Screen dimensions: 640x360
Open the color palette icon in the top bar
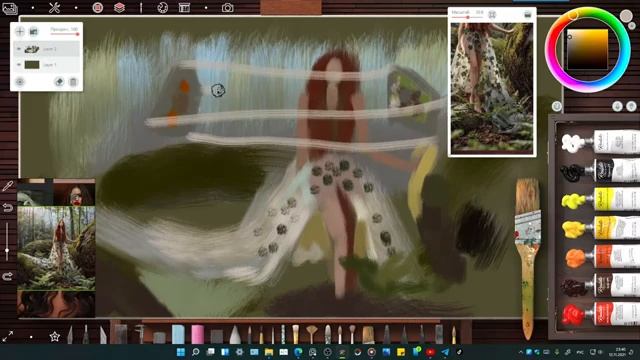pos(162,8)
